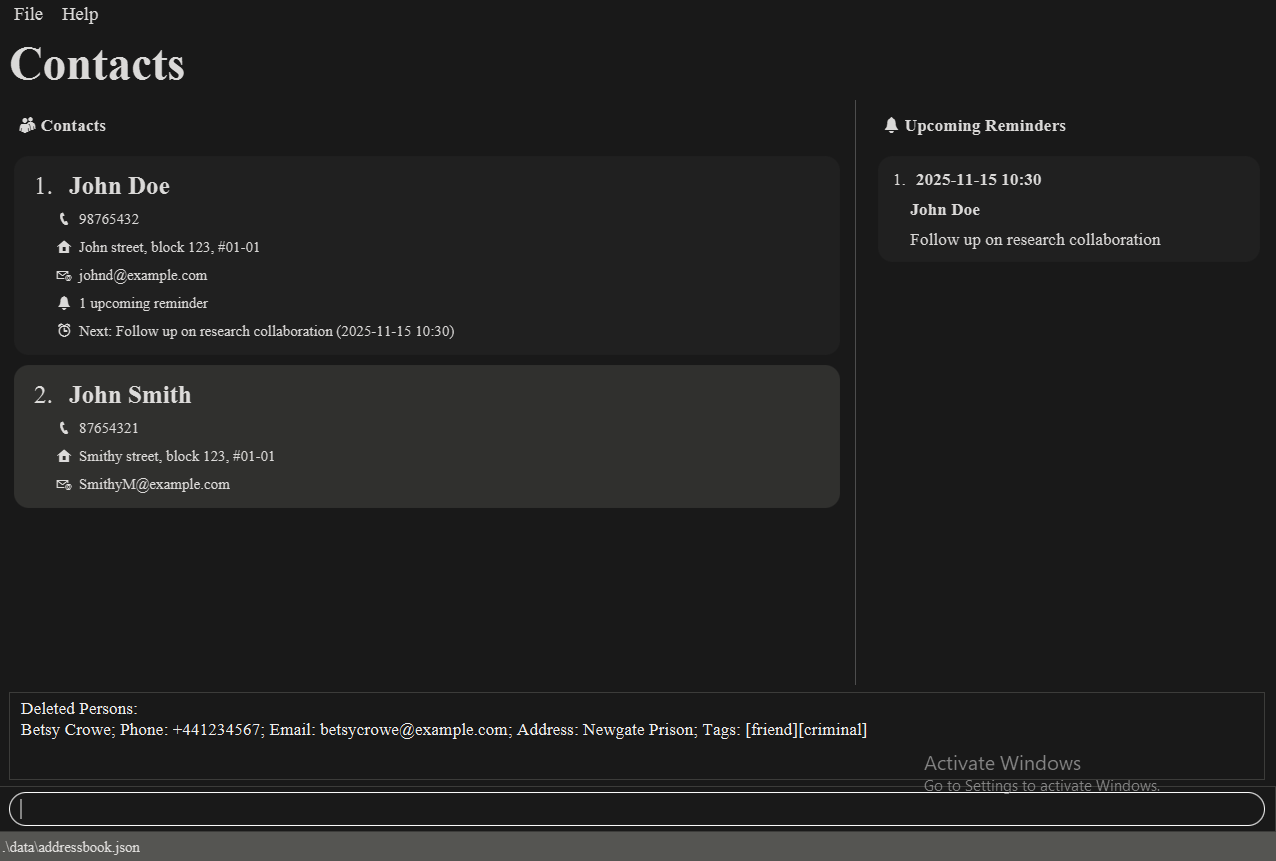Click the johnd@example.com email text
Image resolution: width=1276 pixels, height=861 pixels.
pyautogui.click(x=143, y=275)
